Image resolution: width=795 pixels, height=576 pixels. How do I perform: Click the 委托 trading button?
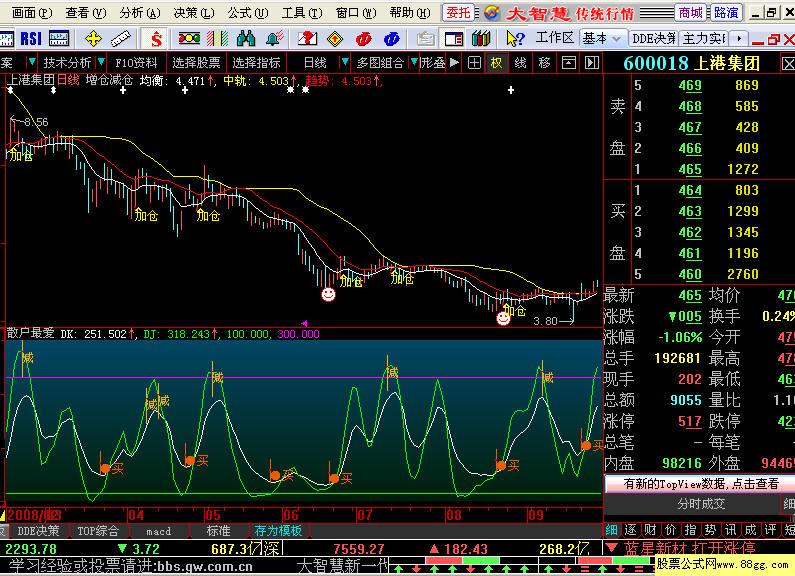(458, 13)
